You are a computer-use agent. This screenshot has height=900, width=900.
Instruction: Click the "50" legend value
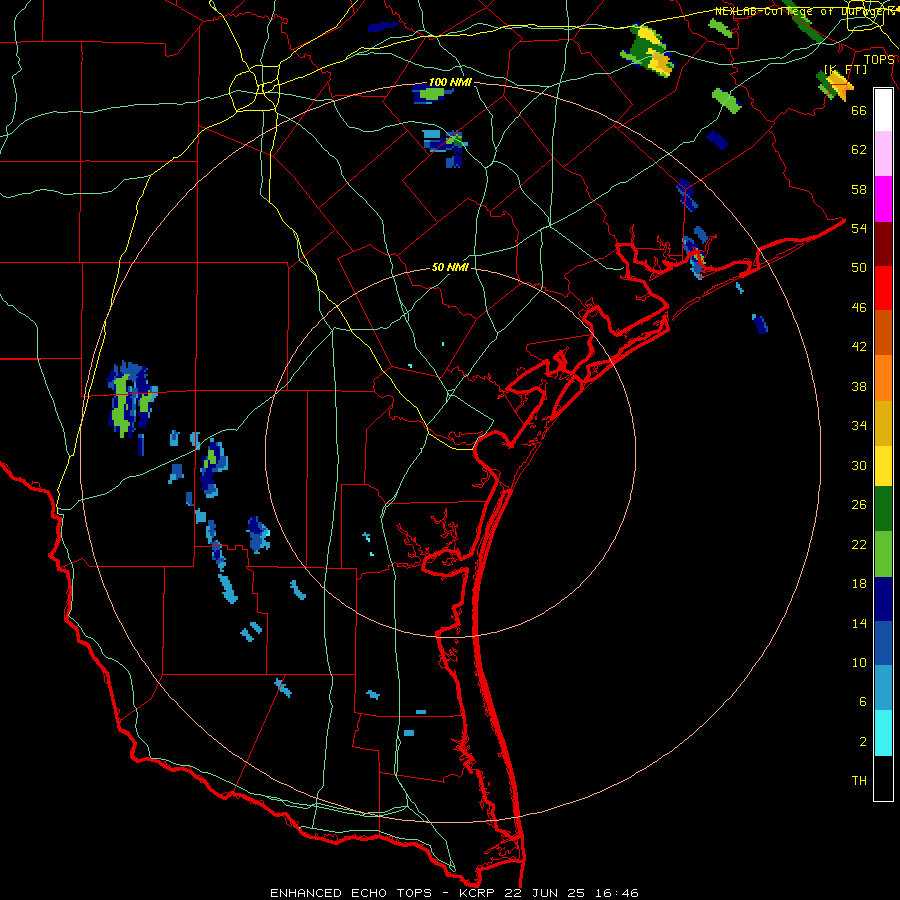click(859, 267)
